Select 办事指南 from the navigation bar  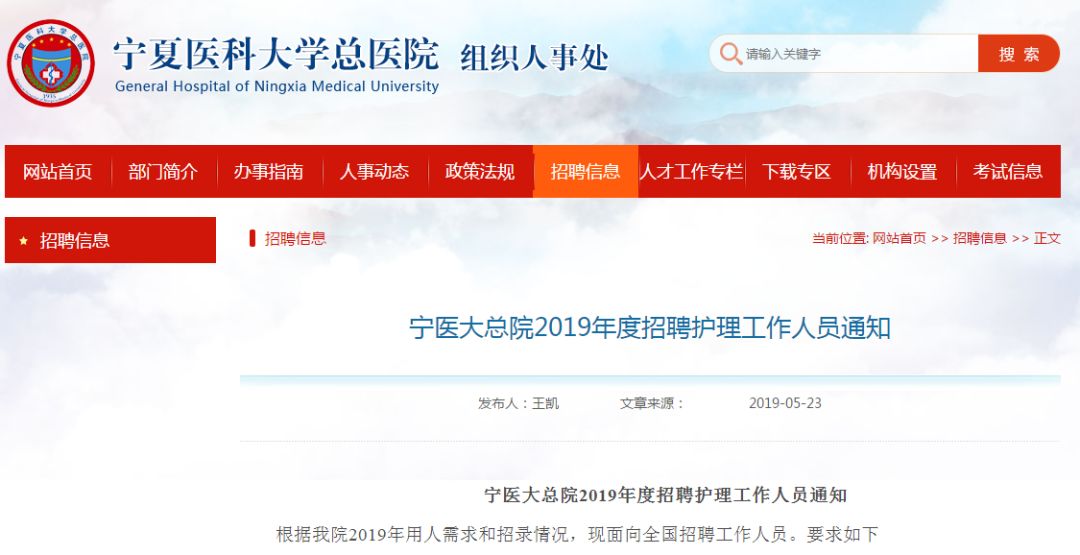tap(269, 172)
